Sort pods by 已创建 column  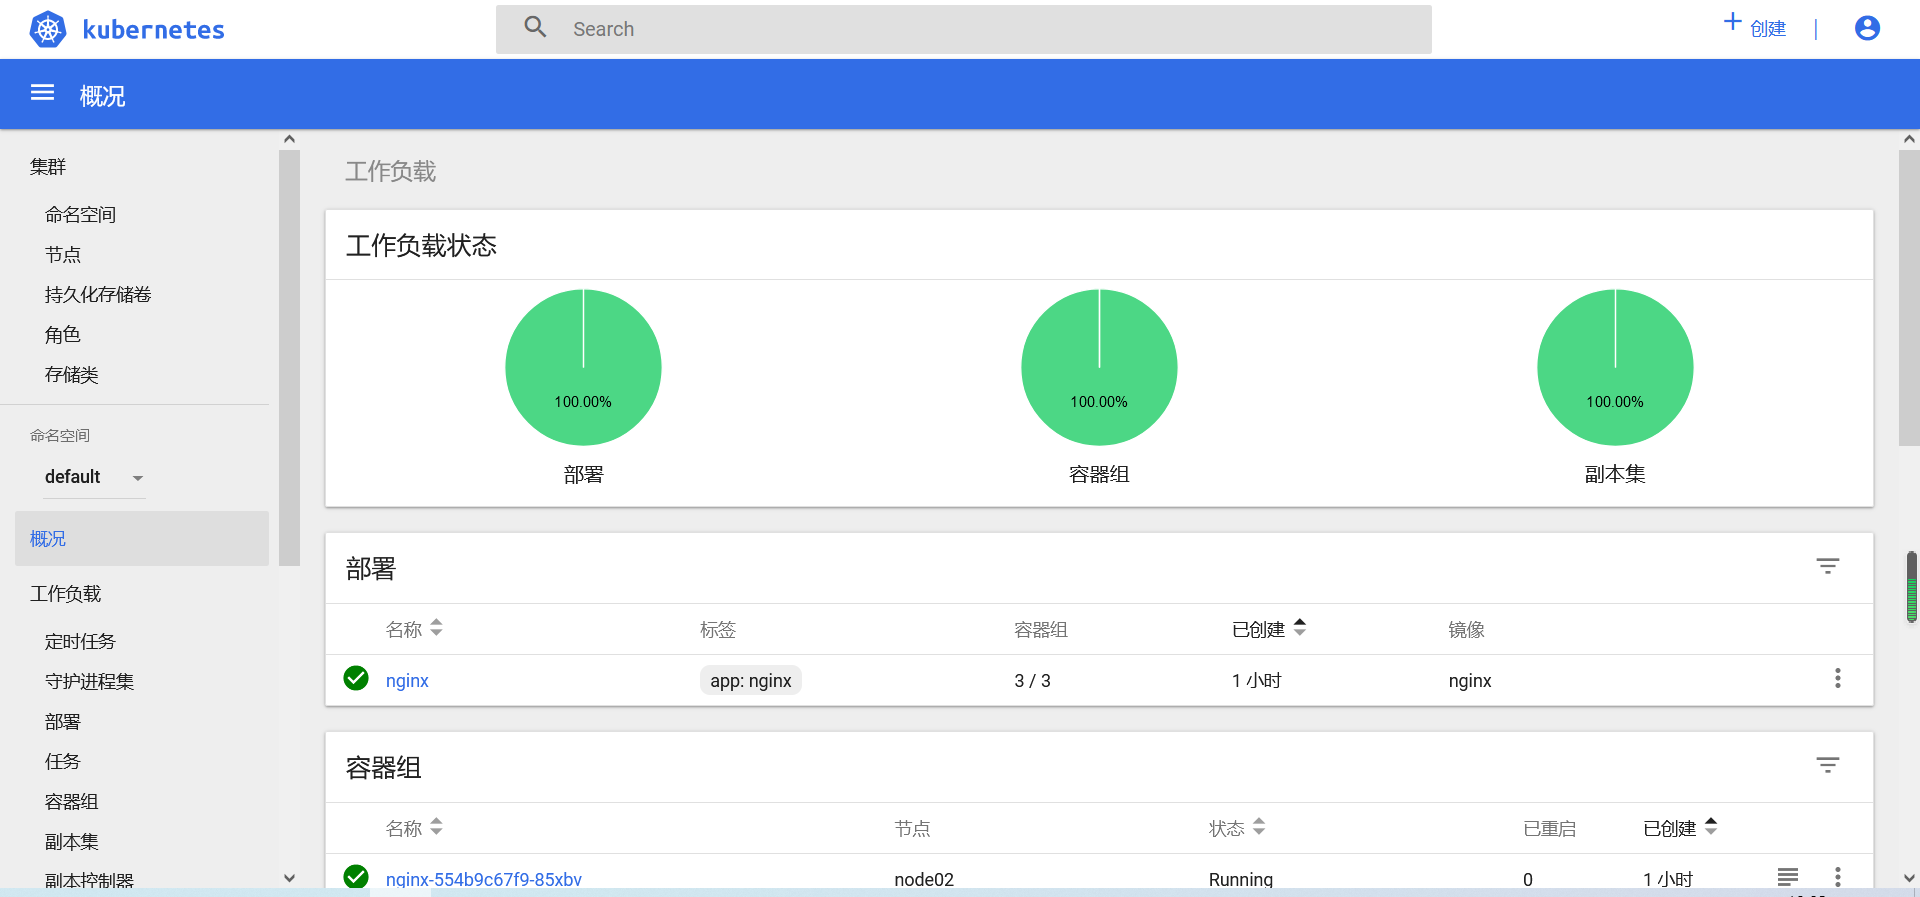(1680, 828)
